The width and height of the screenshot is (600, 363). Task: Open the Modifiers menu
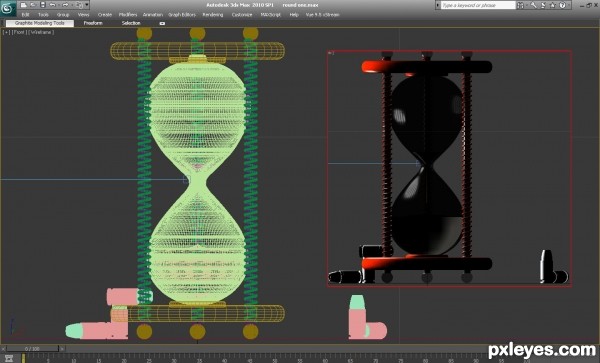point(128,15)
